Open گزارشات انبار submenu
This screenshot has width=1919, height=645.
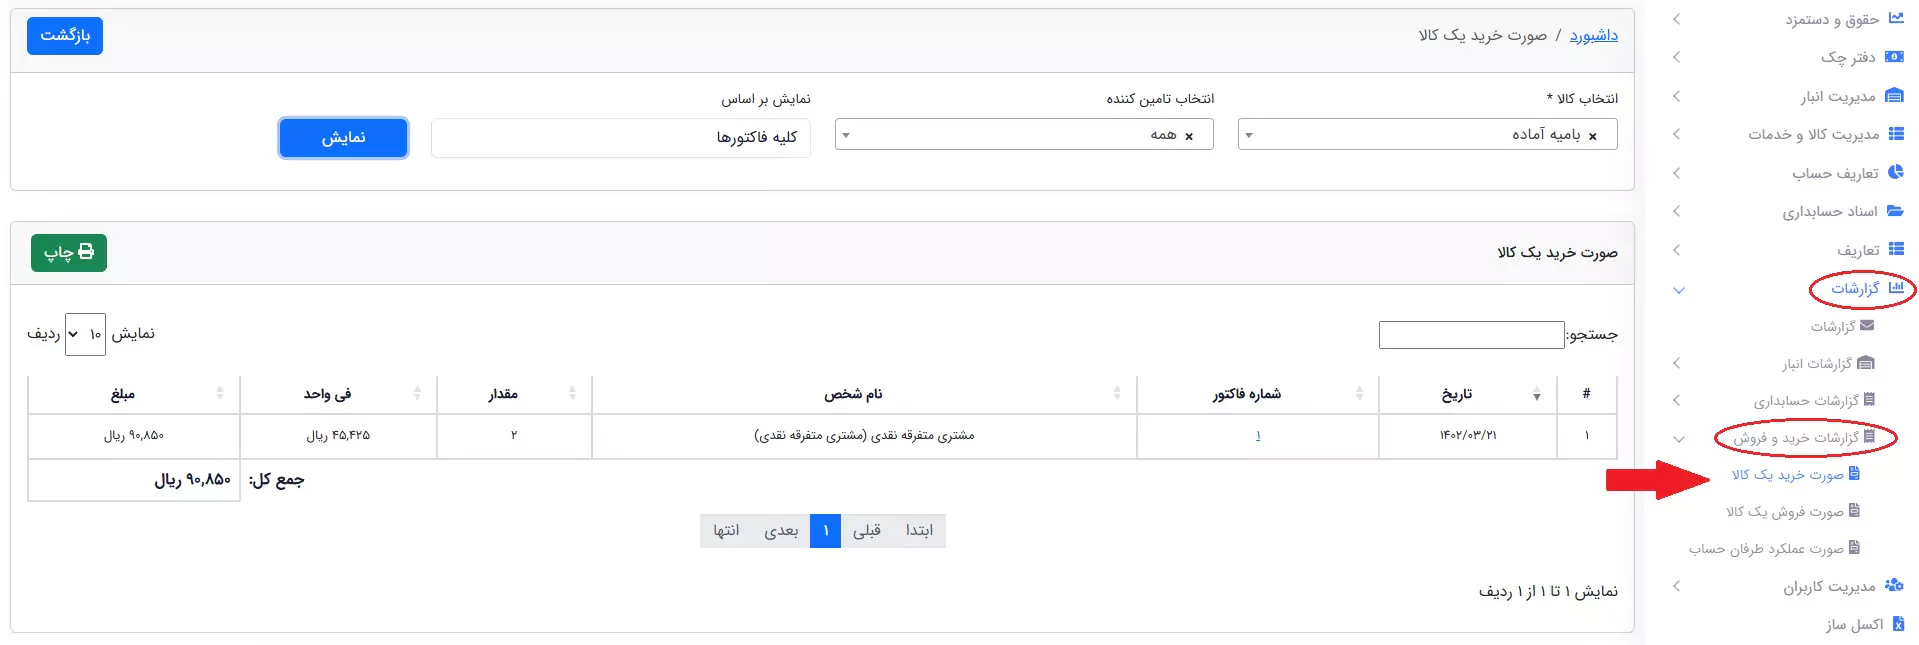[x=1816, y=363]
